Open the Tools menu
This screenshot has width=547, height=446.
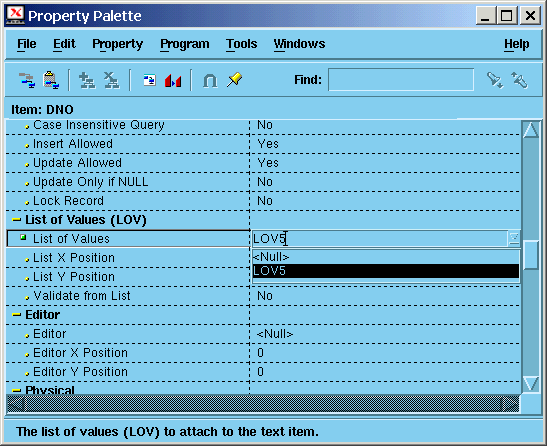[241, 44]
